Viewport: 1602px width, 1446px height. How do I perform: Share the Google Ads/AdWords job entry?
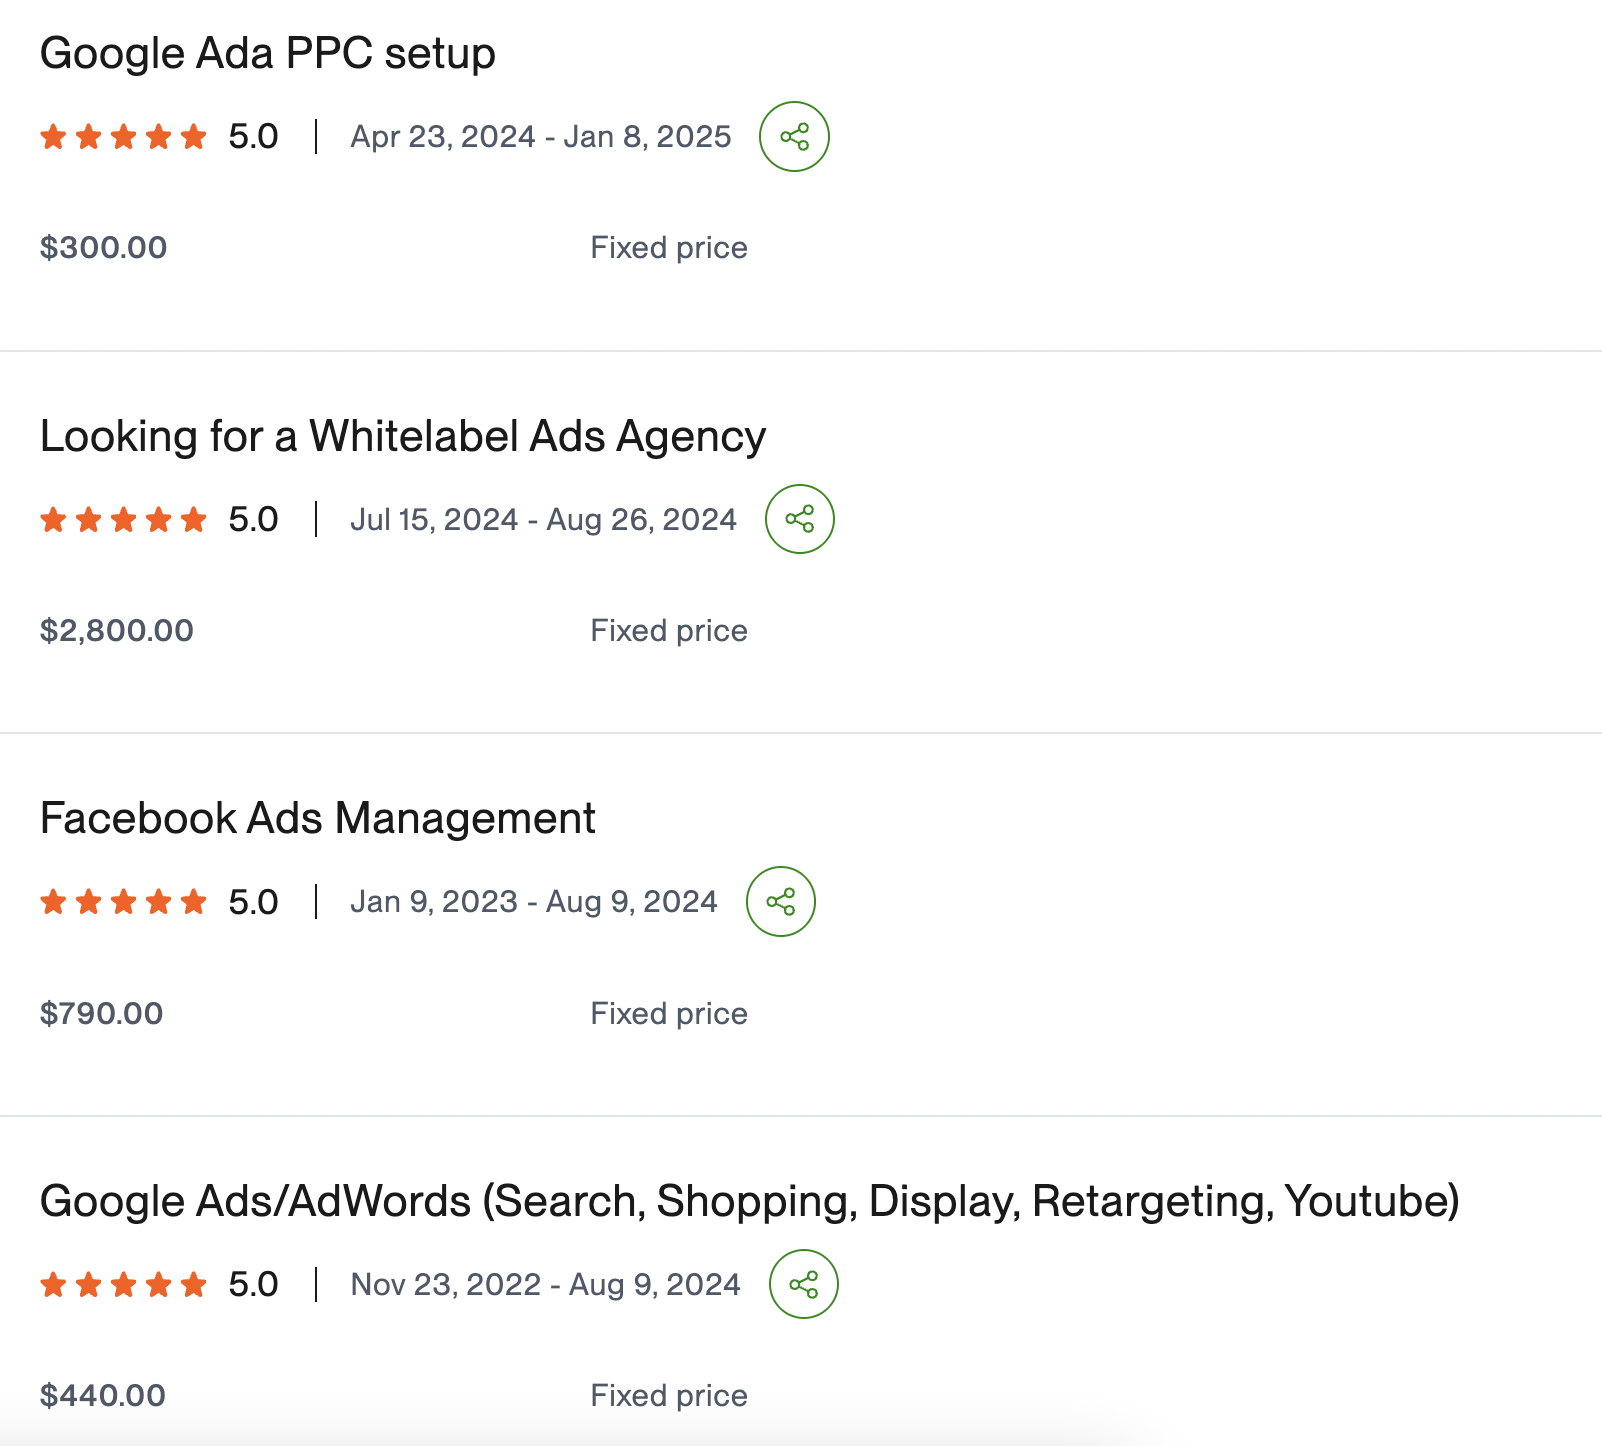[x=804, y=1284]
